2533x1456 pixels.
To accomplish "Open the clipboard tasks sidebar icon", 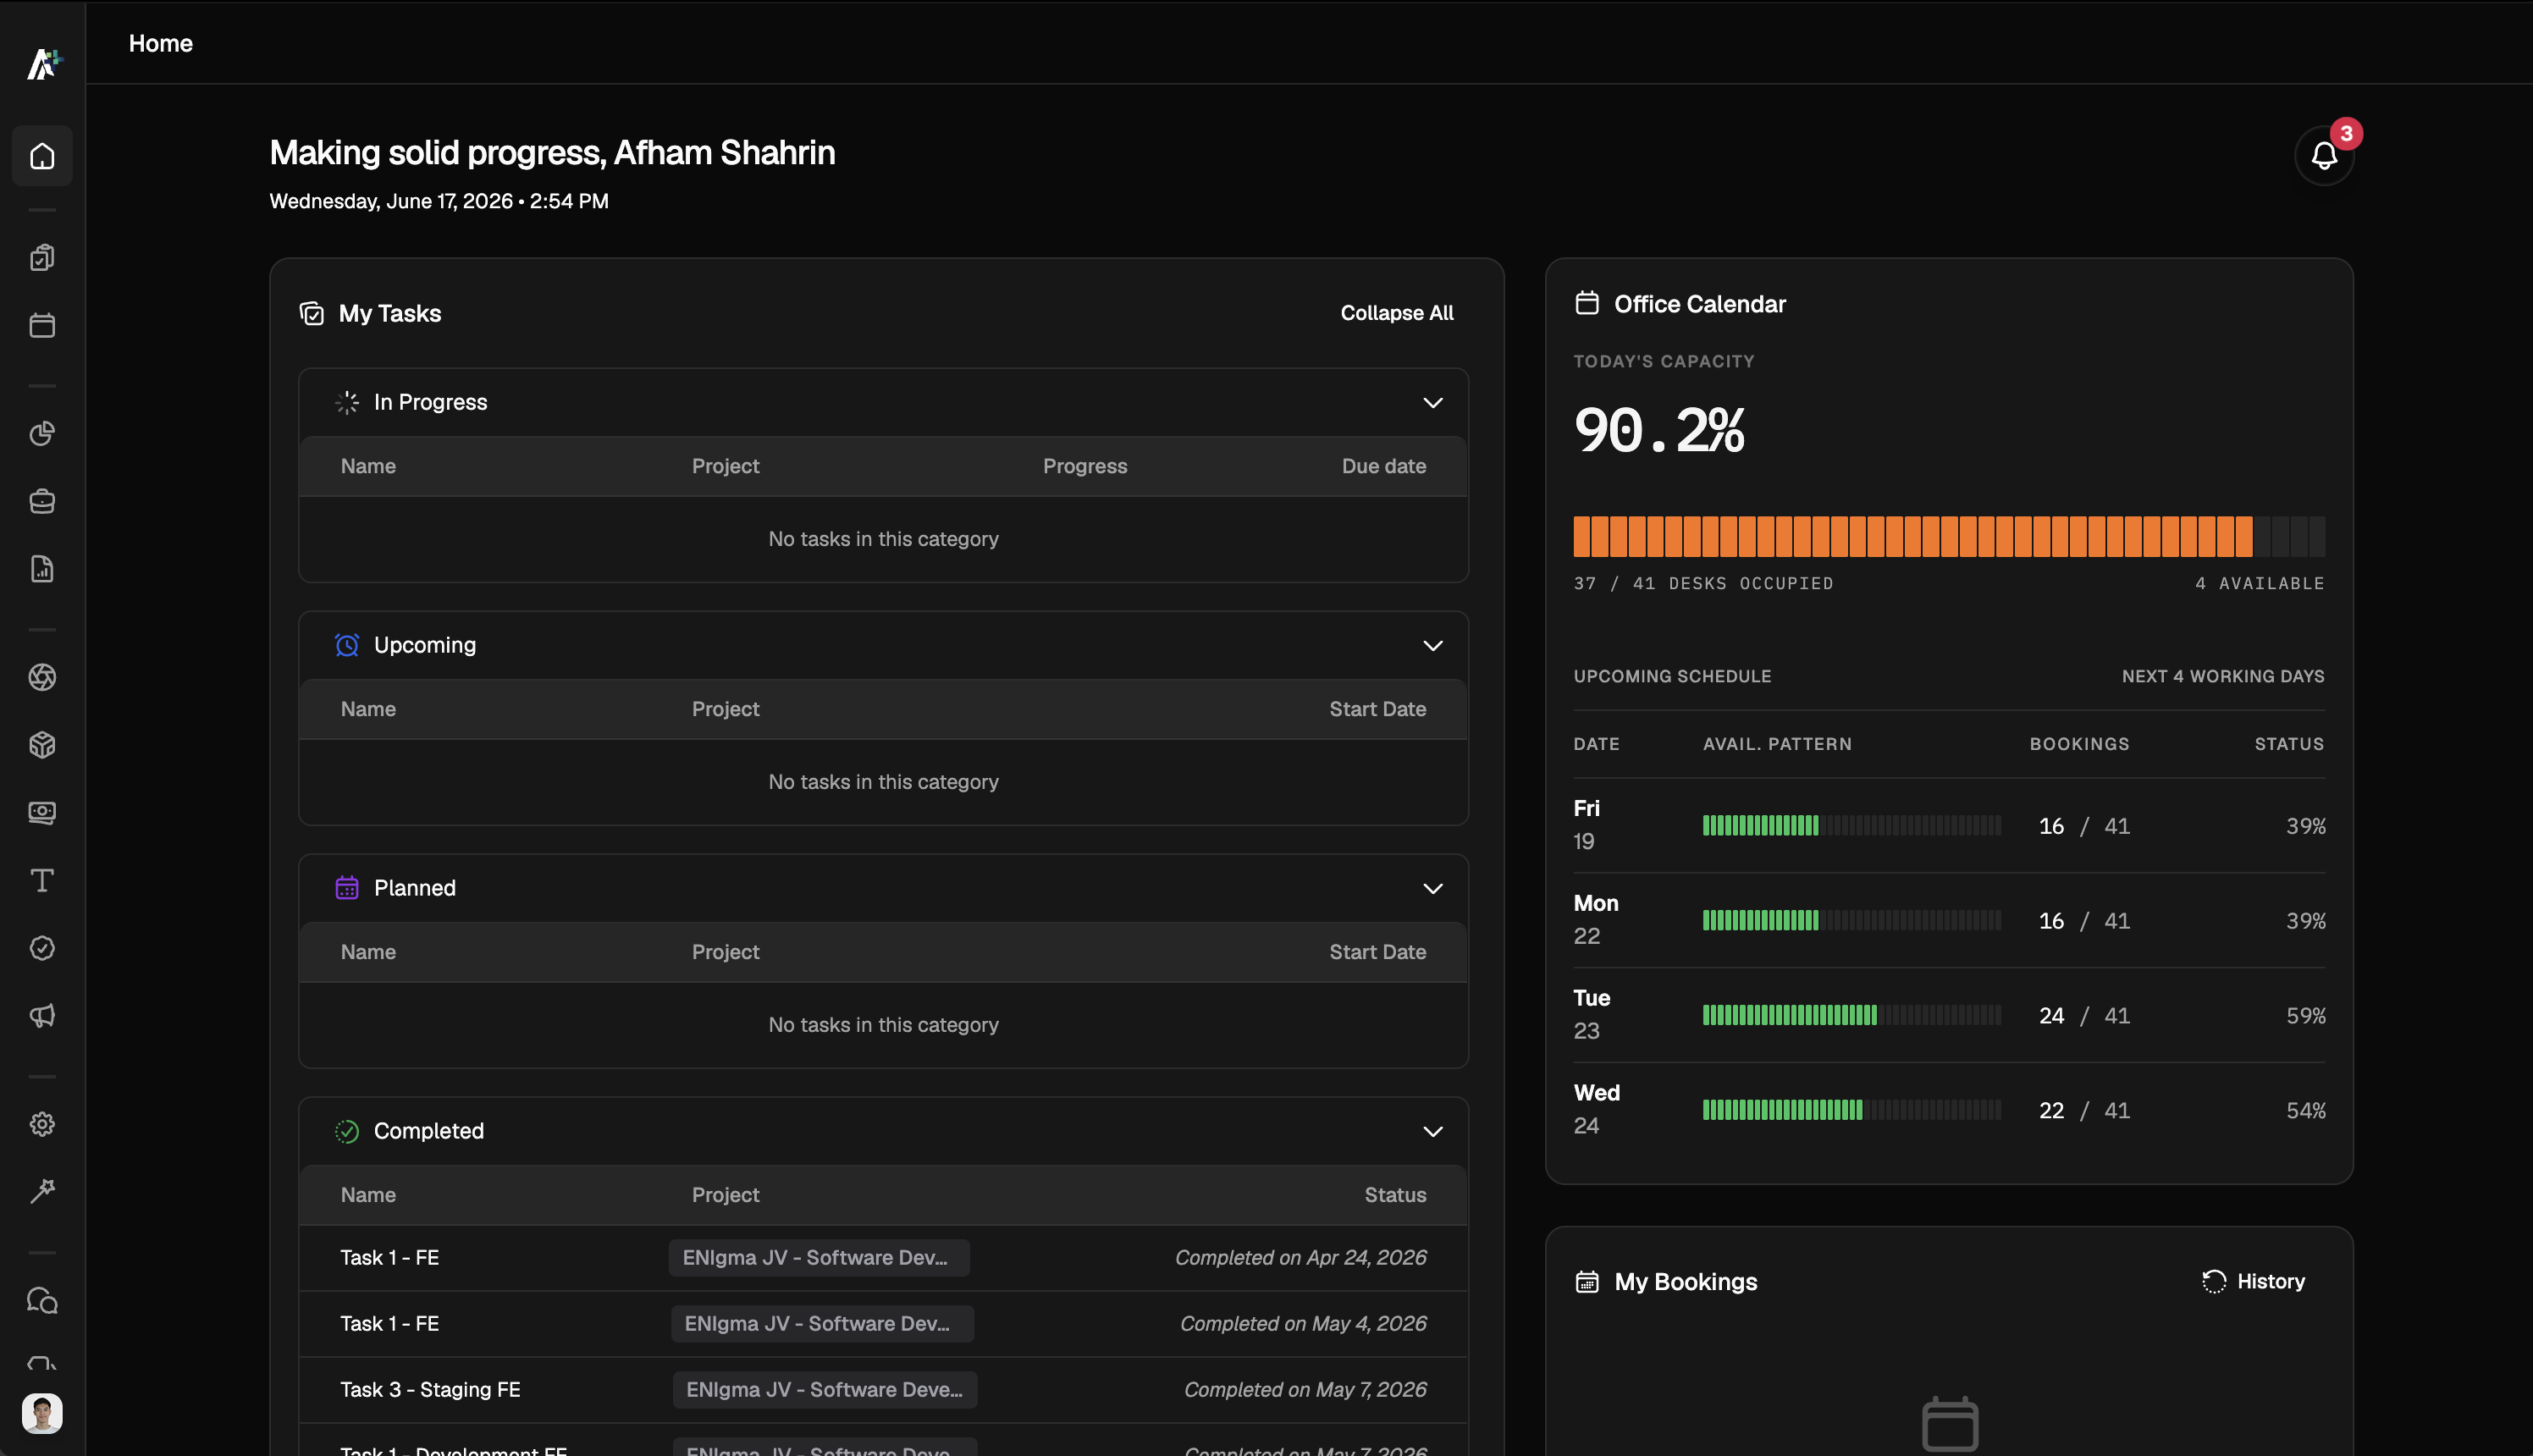I will coord(42,258).
